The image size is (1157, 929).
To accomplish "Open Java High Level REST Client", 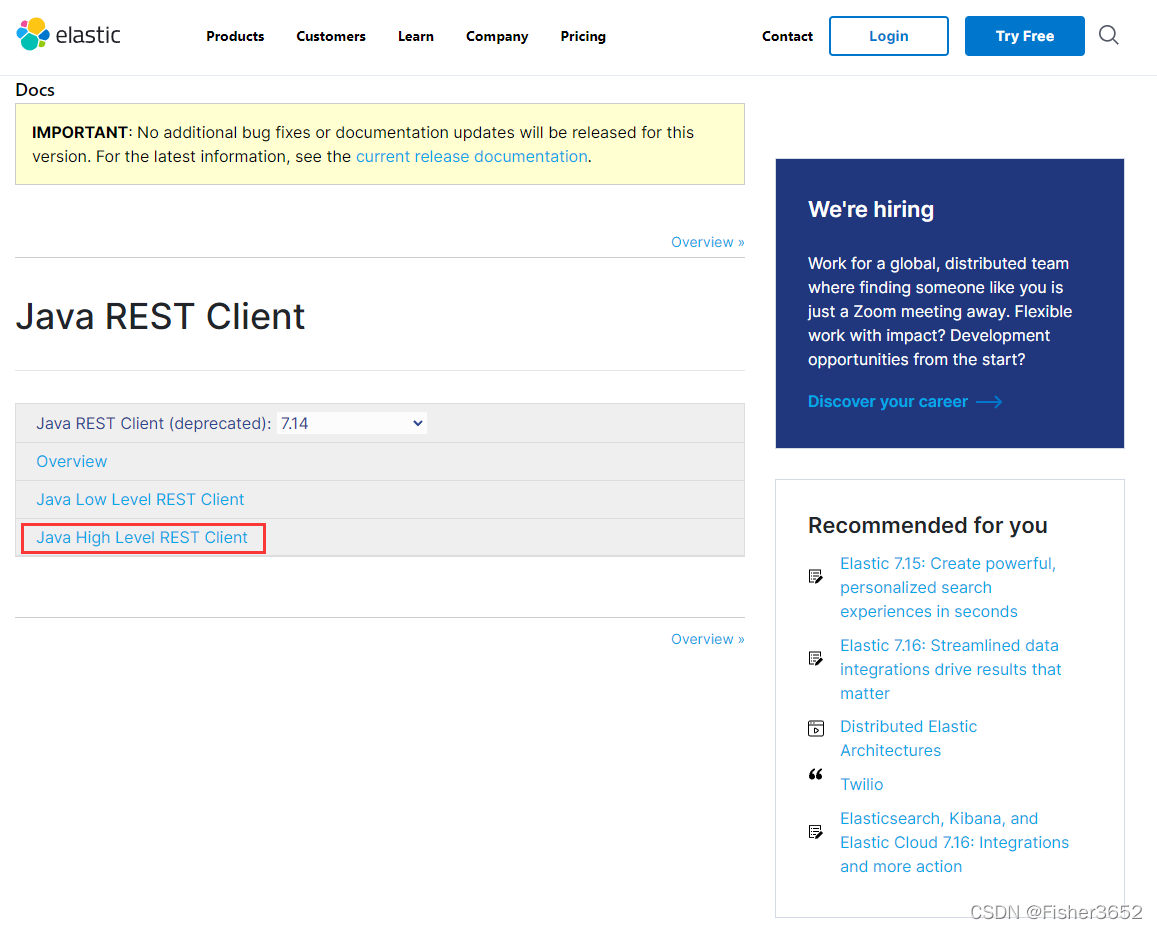I will click(142, 537).
